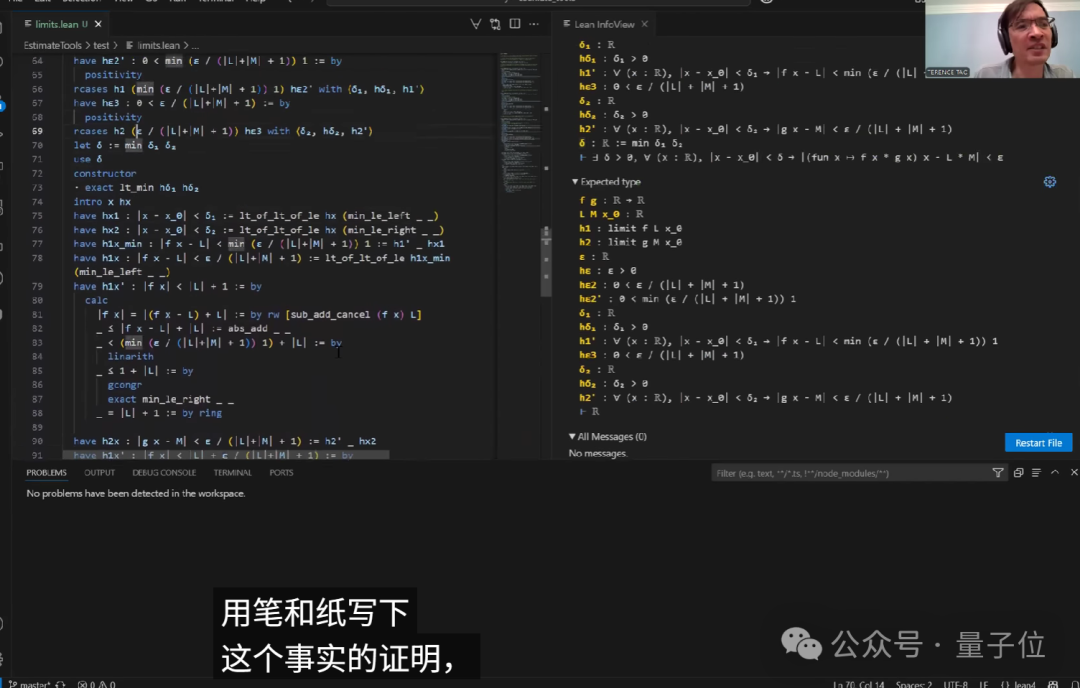Click the 'constructor' line 72
Screen dimensions: 1080x688
tap(105, 174)
